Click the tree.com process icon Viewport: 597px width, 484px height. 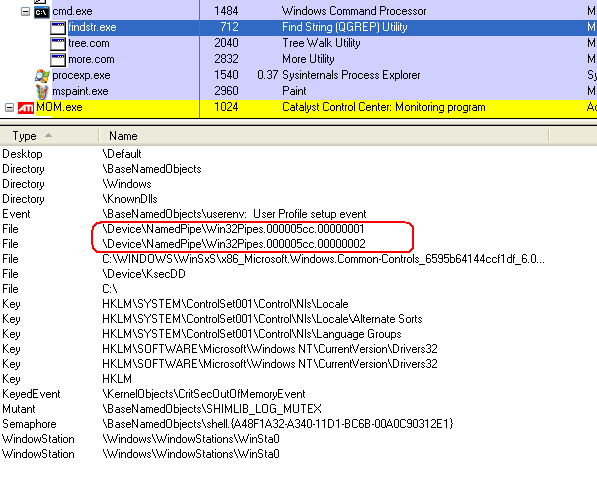pyautogui.click(x=58, y=44)
